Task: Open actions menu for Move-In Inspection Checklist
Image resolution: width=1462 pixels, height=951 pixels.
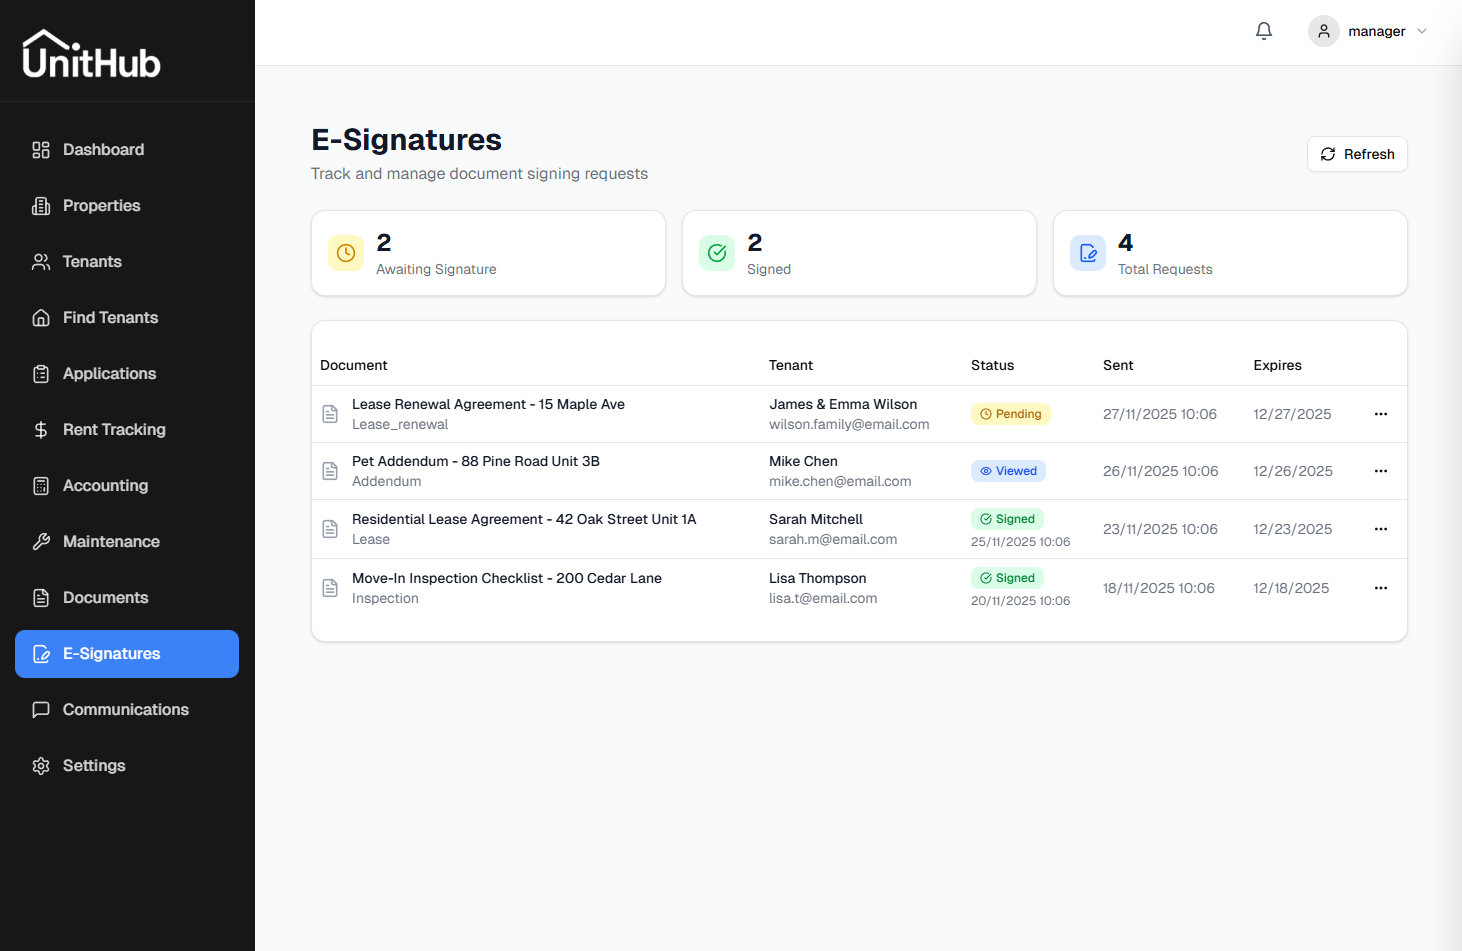Action: (1381, 588)
